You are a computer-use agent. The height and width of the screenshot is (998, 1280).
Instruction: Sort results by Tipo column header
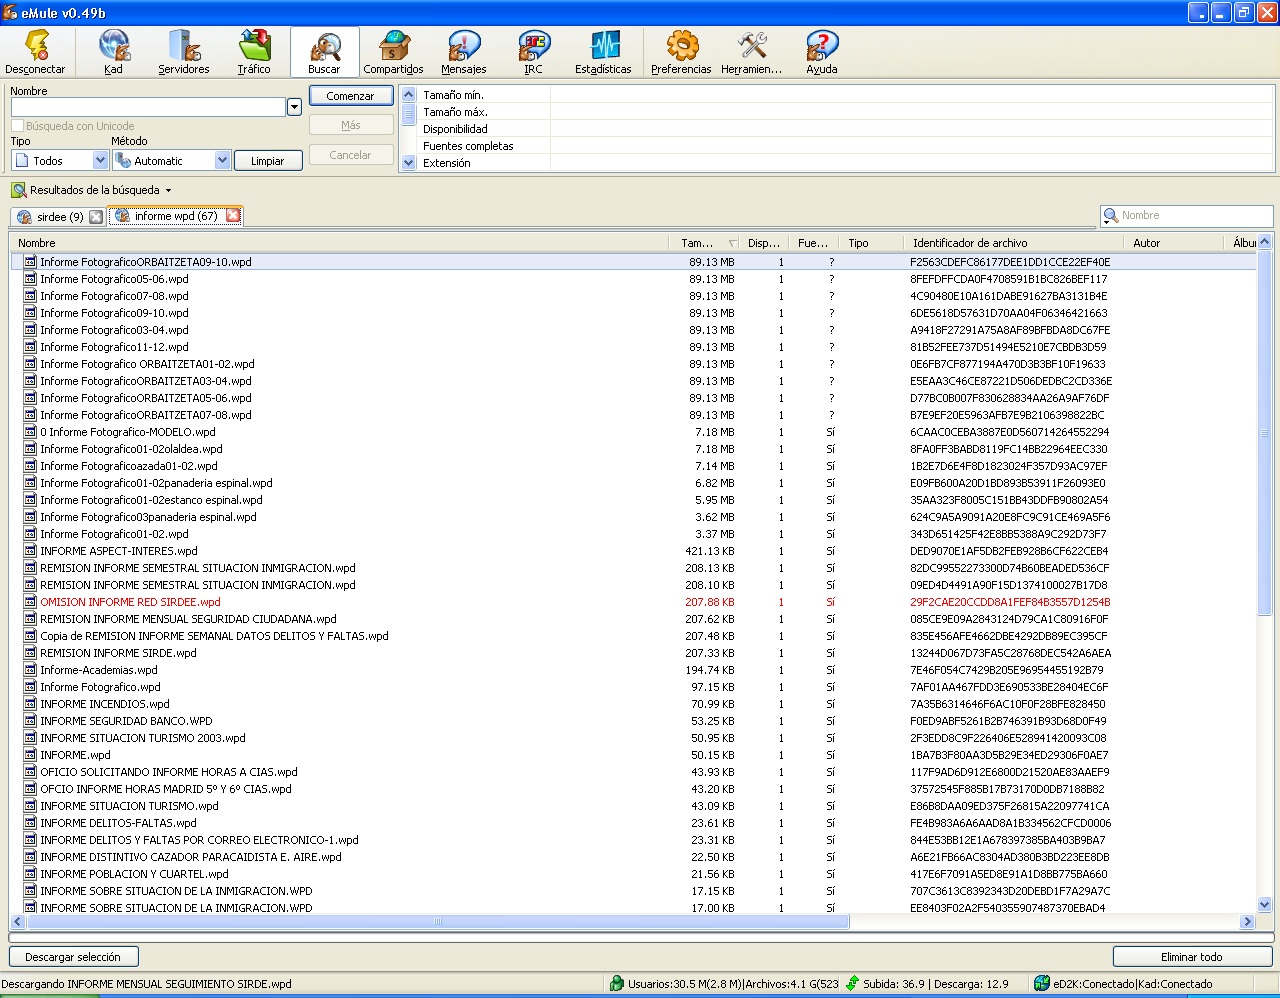pyautogui.click(x=871, y=243)
